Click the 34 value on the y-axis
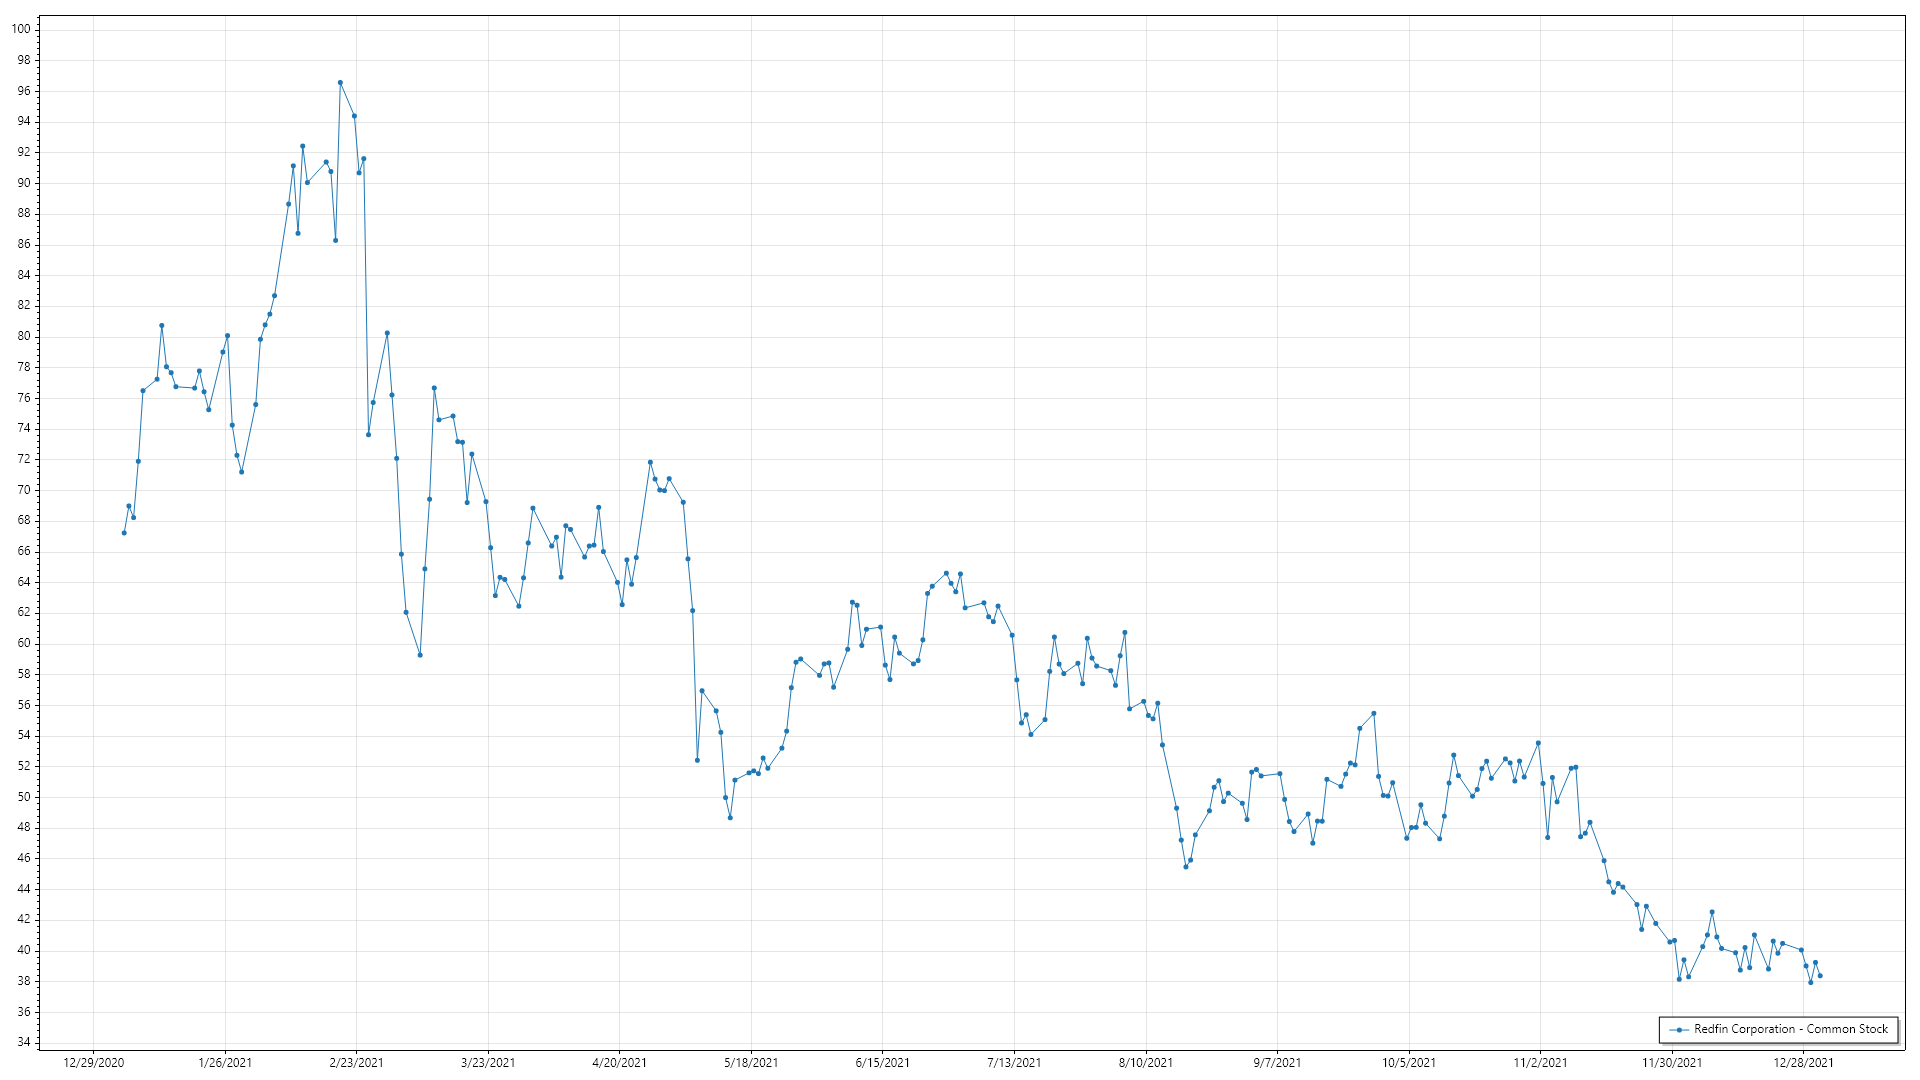Screen dimensions: 1920x1080 click(x=23, y=1042)
